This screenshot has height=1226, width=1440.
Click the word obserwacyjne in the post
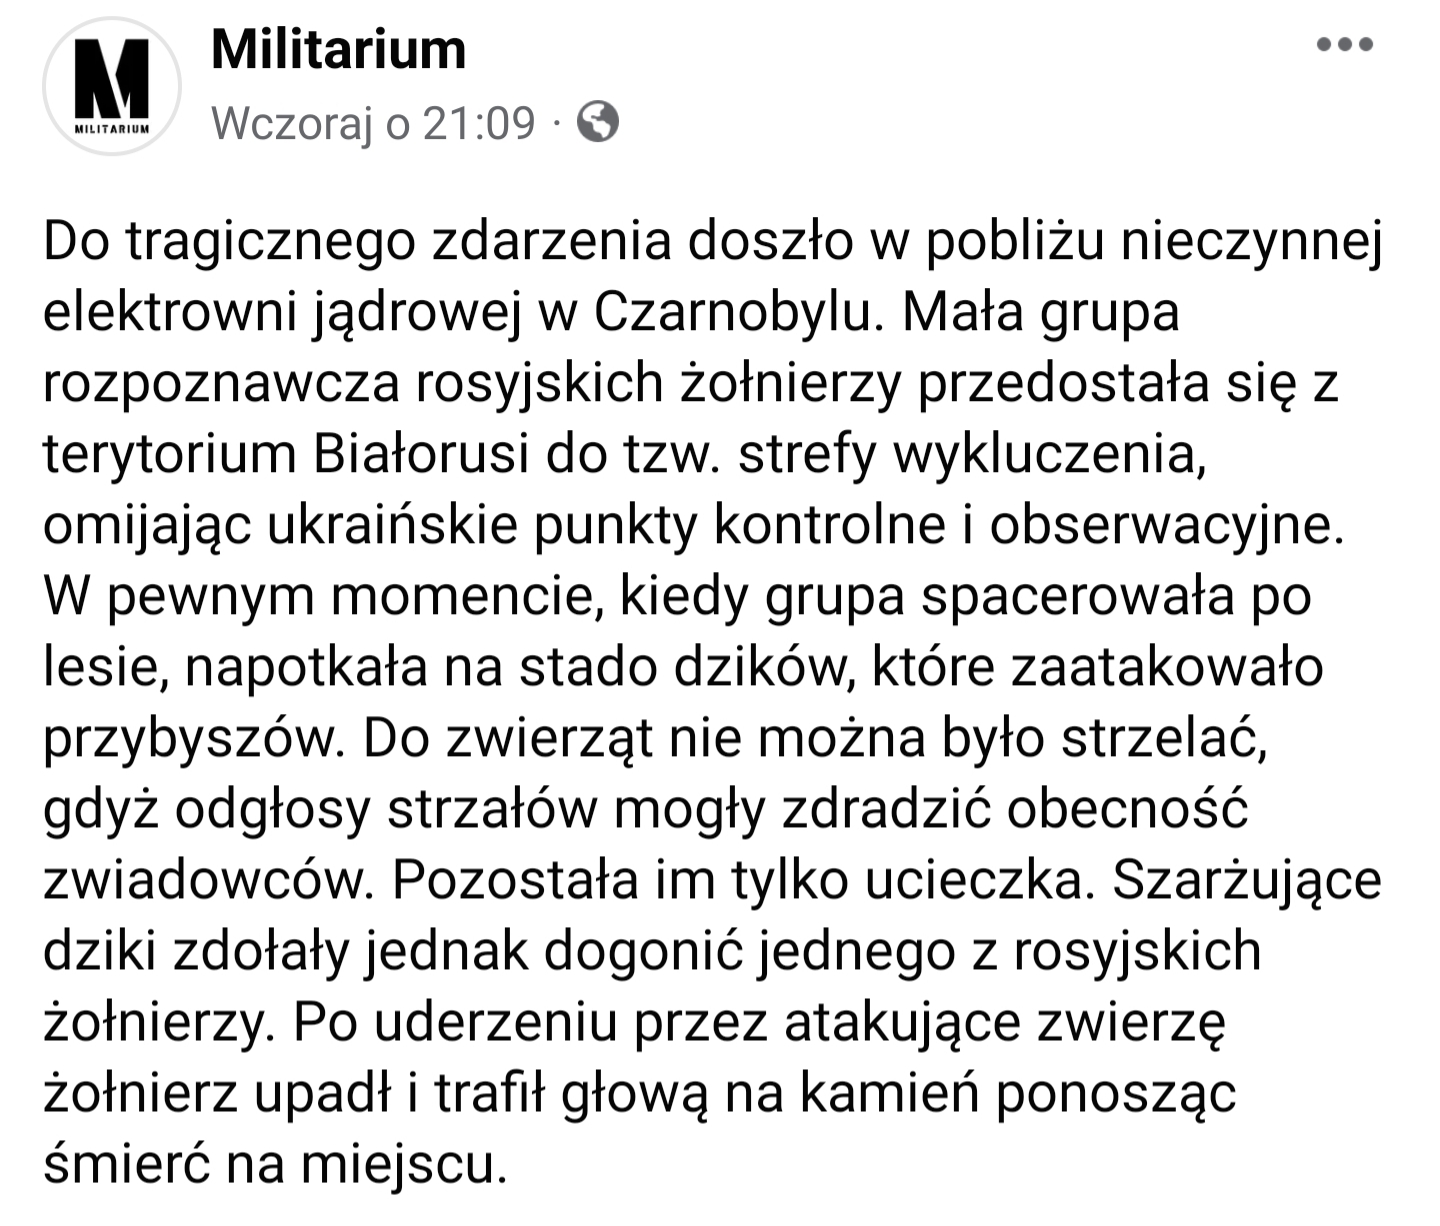pyautogui.click(x=1165, y=526)
